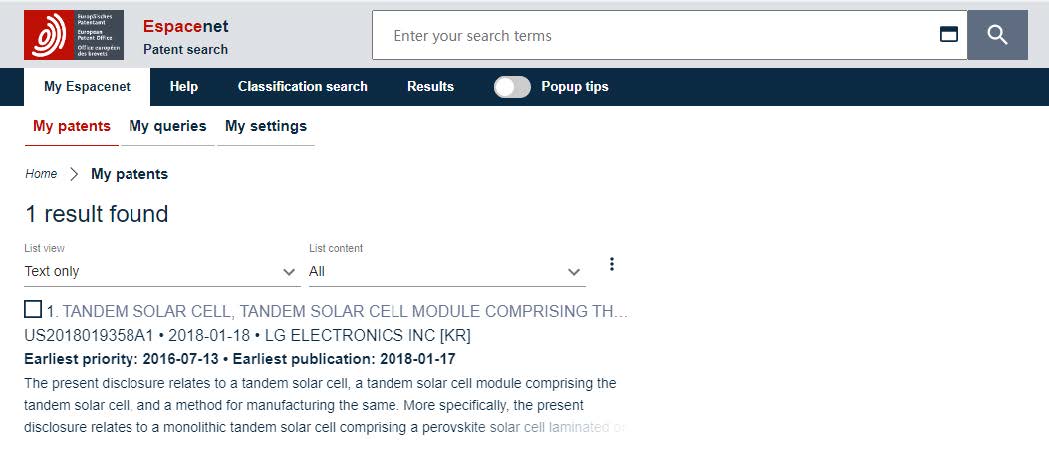Follow the Home breadcrumb link
Viewport: 1049px width, 457px height.
[41, 174]
